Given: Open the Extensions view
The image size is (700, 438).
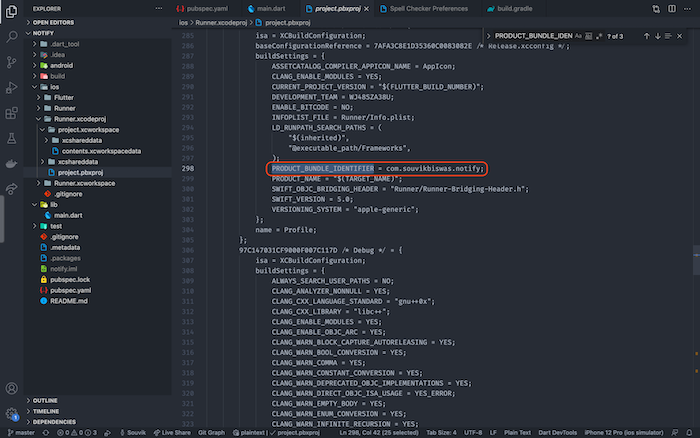Looking at the screenshot, I should pyautogui.click(x=12, y=113).
